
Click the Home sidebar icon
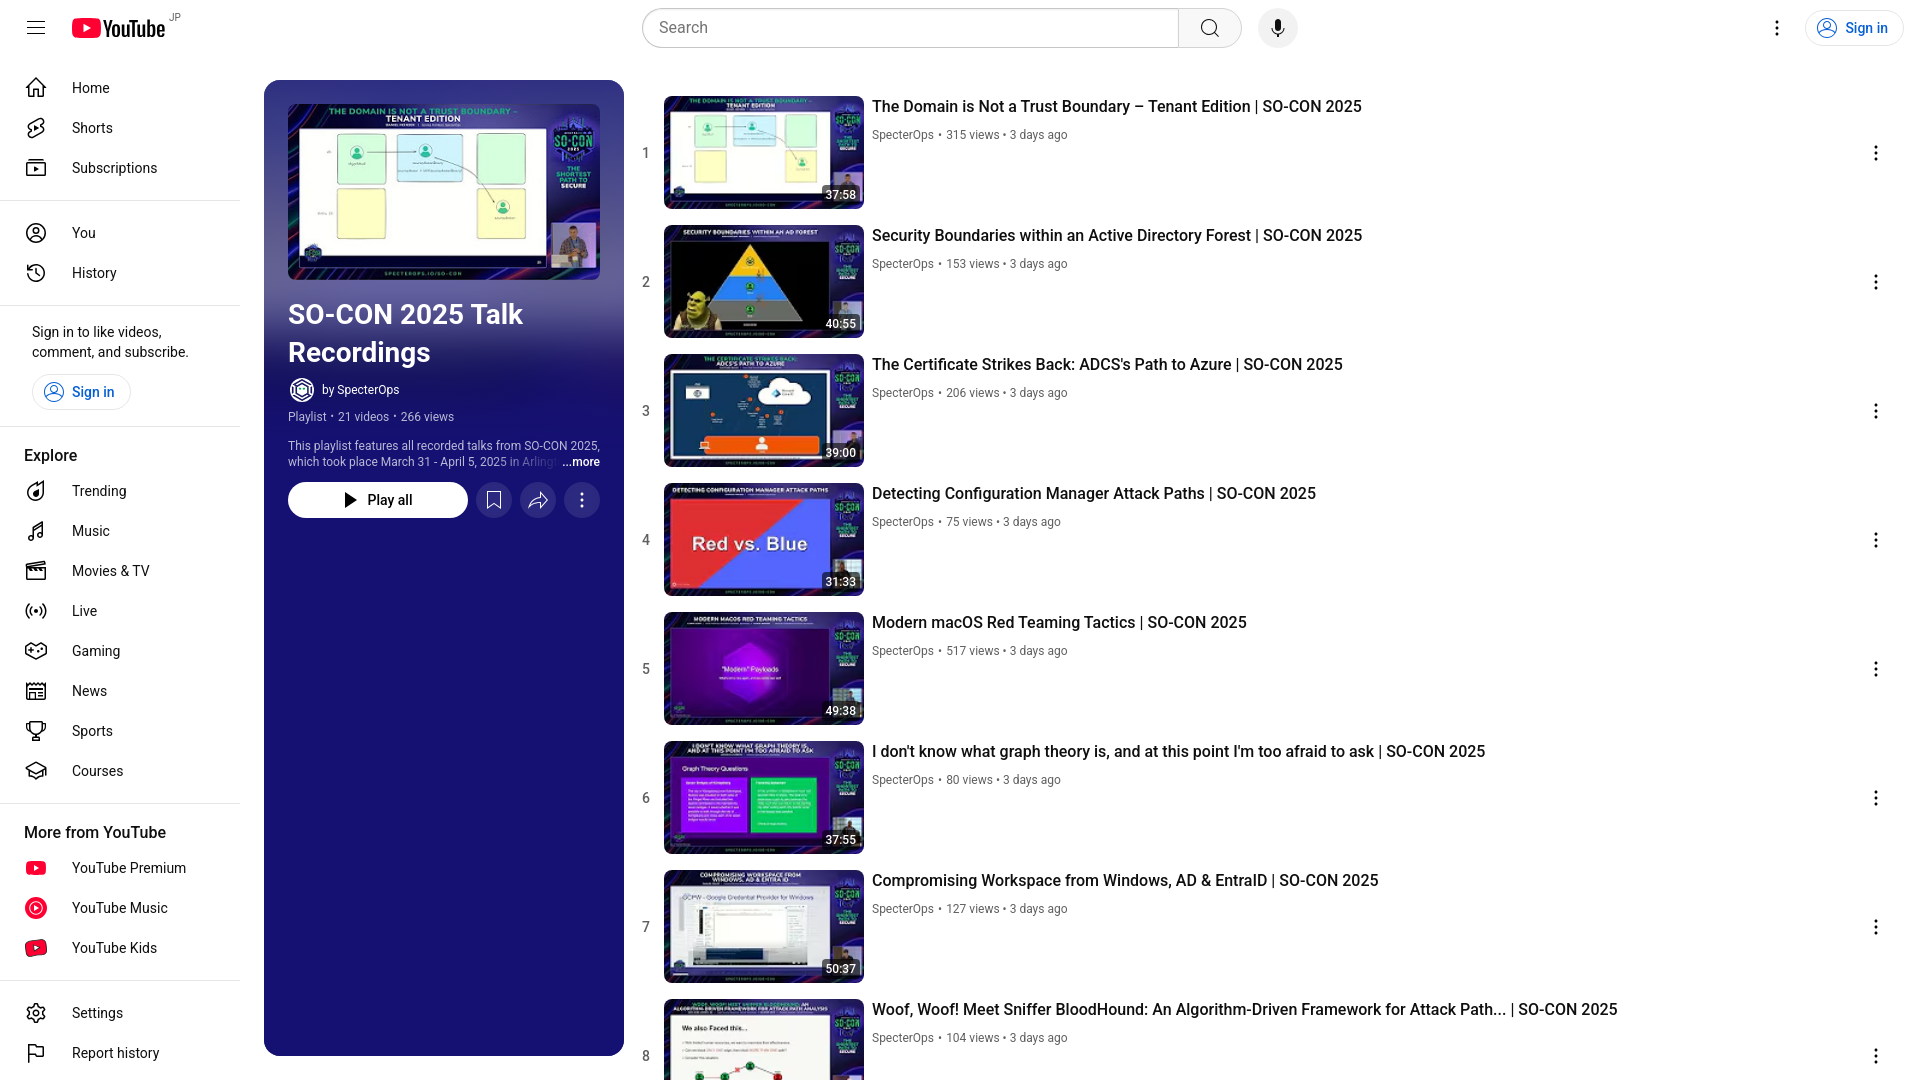(x=36, y=88)
